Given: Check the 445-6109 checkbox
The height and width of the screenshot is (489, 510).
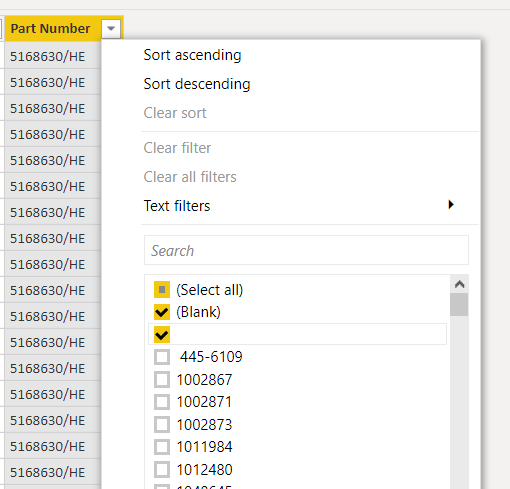Looking at the screenshot, I should tap(162, 357).
